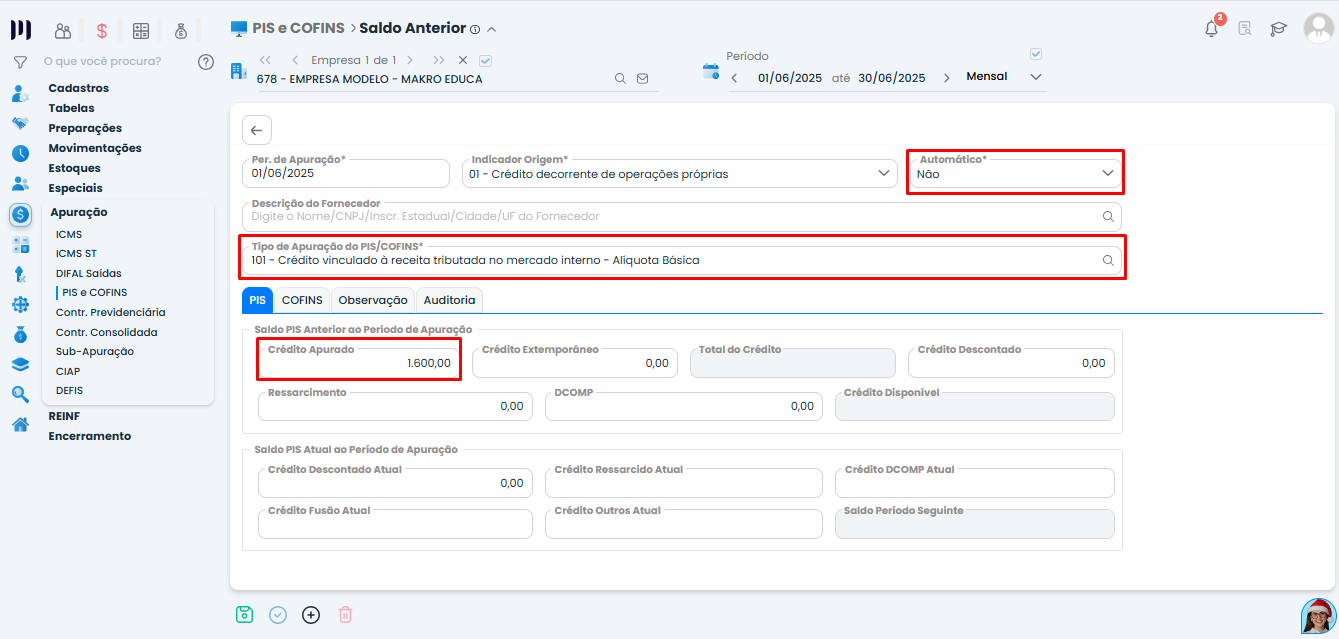Viewport: 1339px width, 639px height.
Task: Click Contr. Previdenciária in the sidebar
Action: [x=110, y=312]
